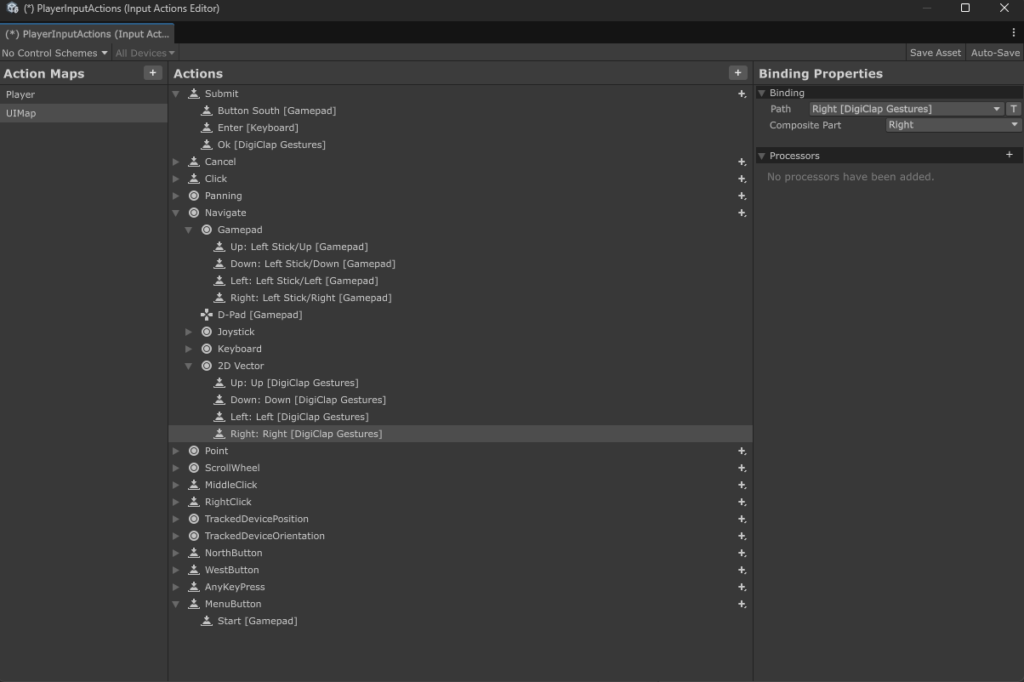Screen dimensions: 1024x682
Task: Toggle the Auto-Save option
Action: [x=994, y=53]
